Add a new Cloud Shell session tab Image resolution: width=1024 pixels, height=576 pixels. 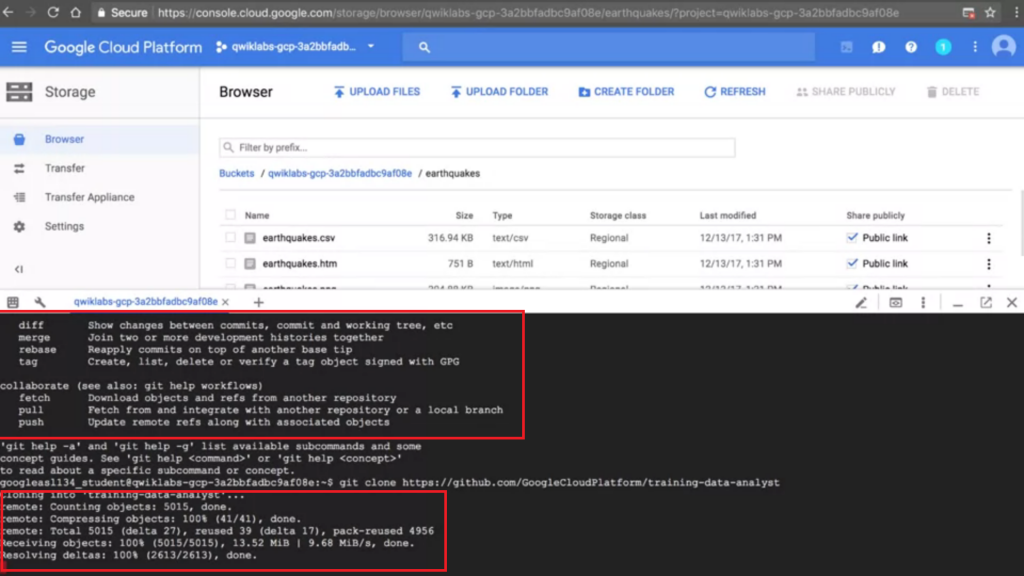(259, 302)
